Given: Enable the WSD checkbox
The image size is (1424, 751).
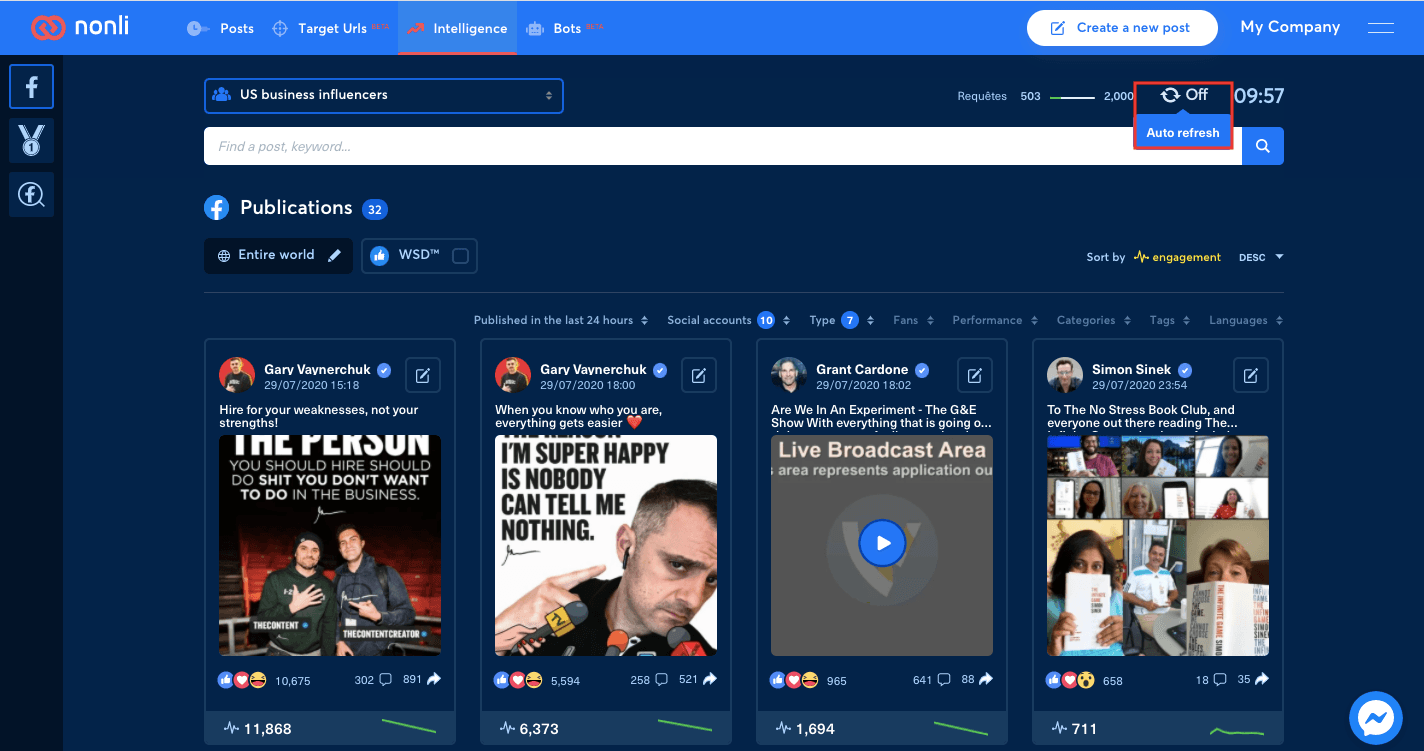Looking at the screenshot, I should coord(460,256).
